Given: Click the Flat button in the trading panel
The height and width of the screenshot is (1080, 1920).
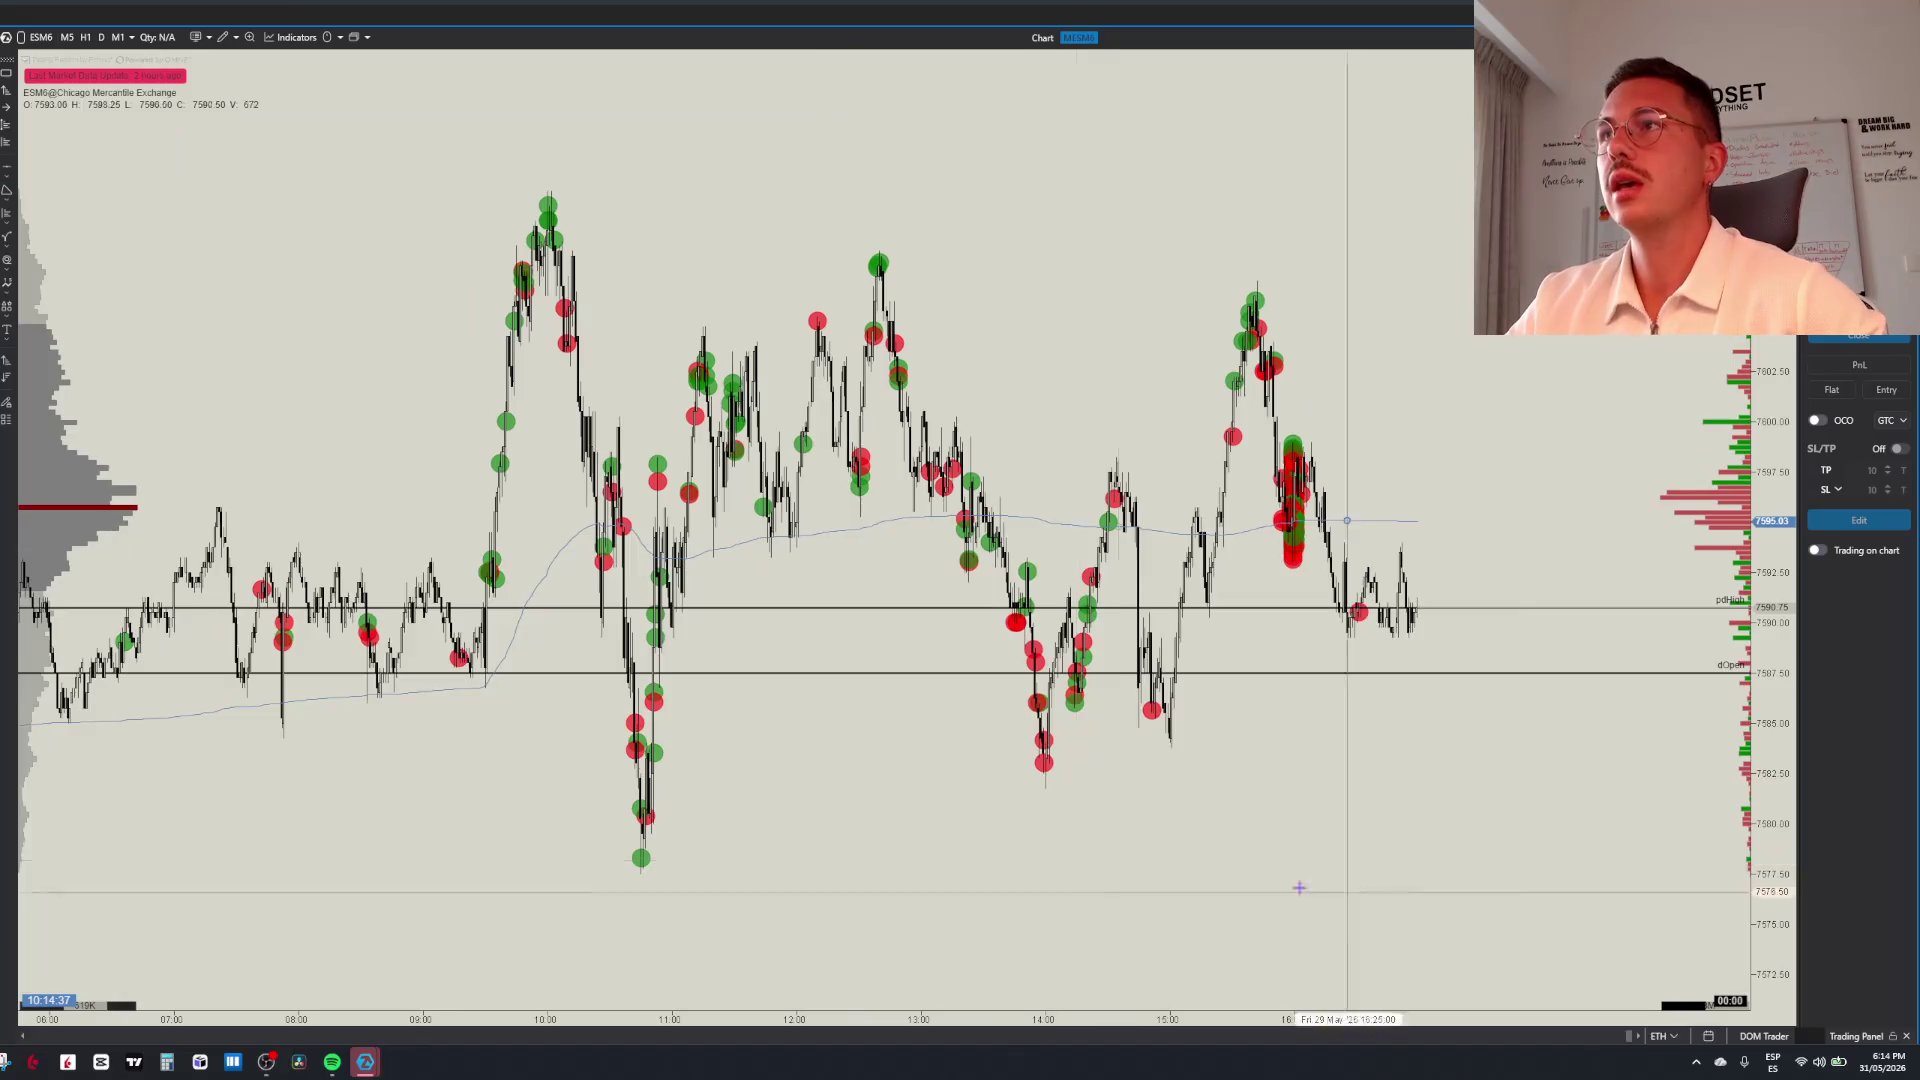Looking at the screenshot, I should (1831, 390).
